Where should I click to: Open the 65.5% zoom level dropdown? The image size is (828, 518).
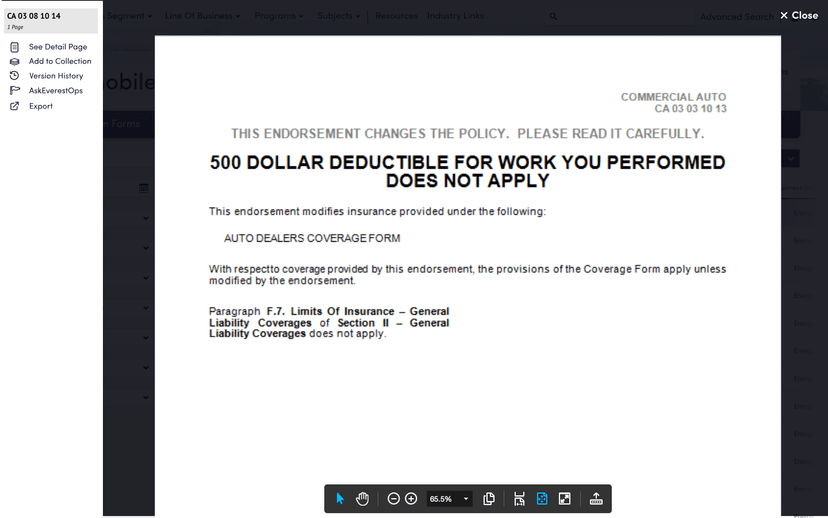coord(449,499)
